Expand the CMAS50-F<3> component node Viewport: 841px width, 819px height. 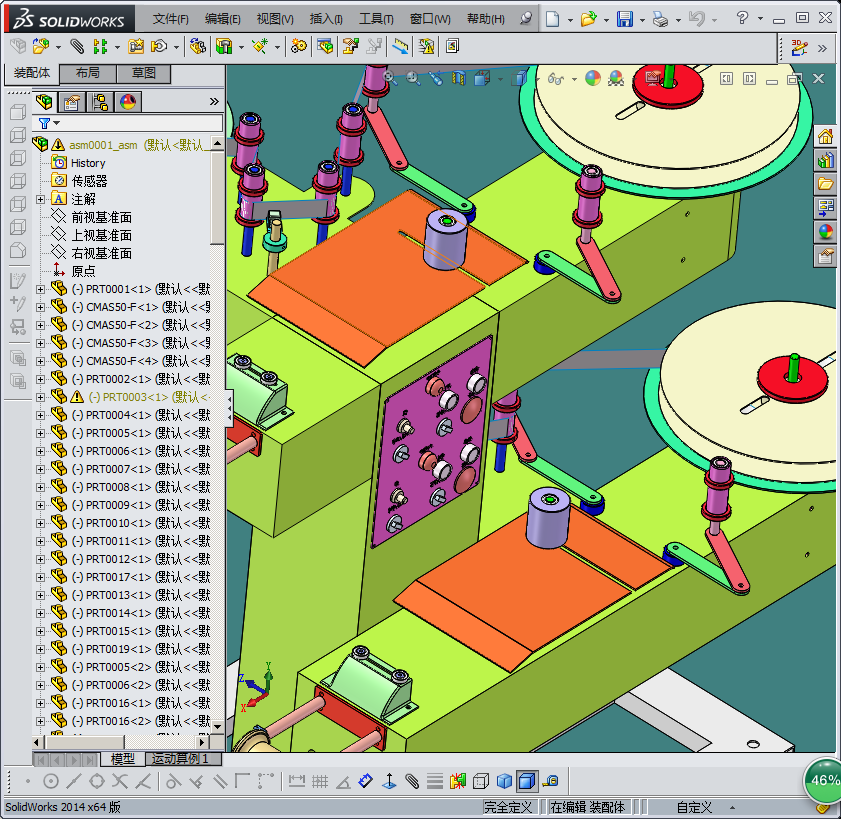click(40, 343)
